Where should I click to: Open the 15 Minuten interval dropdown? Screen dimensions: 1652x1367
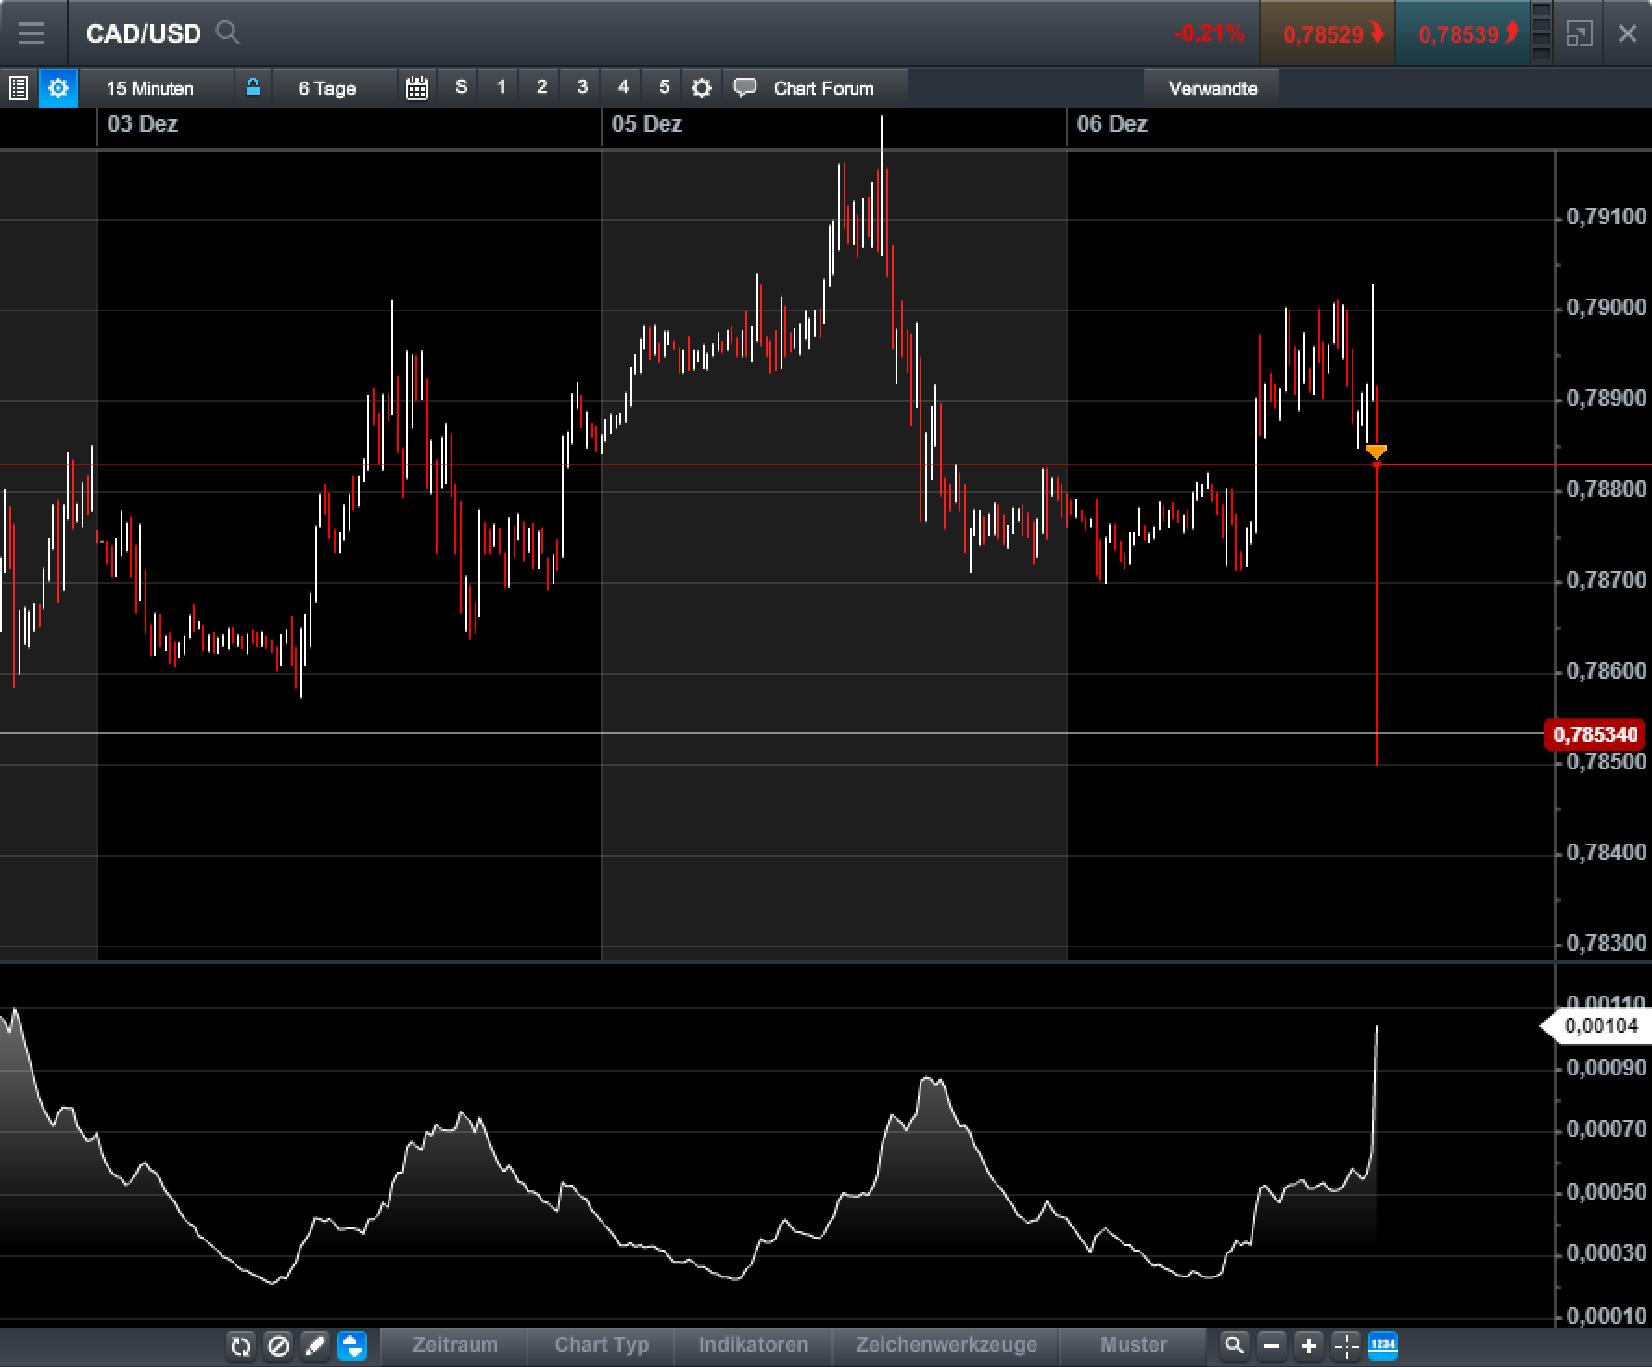(x=150, y=88)
